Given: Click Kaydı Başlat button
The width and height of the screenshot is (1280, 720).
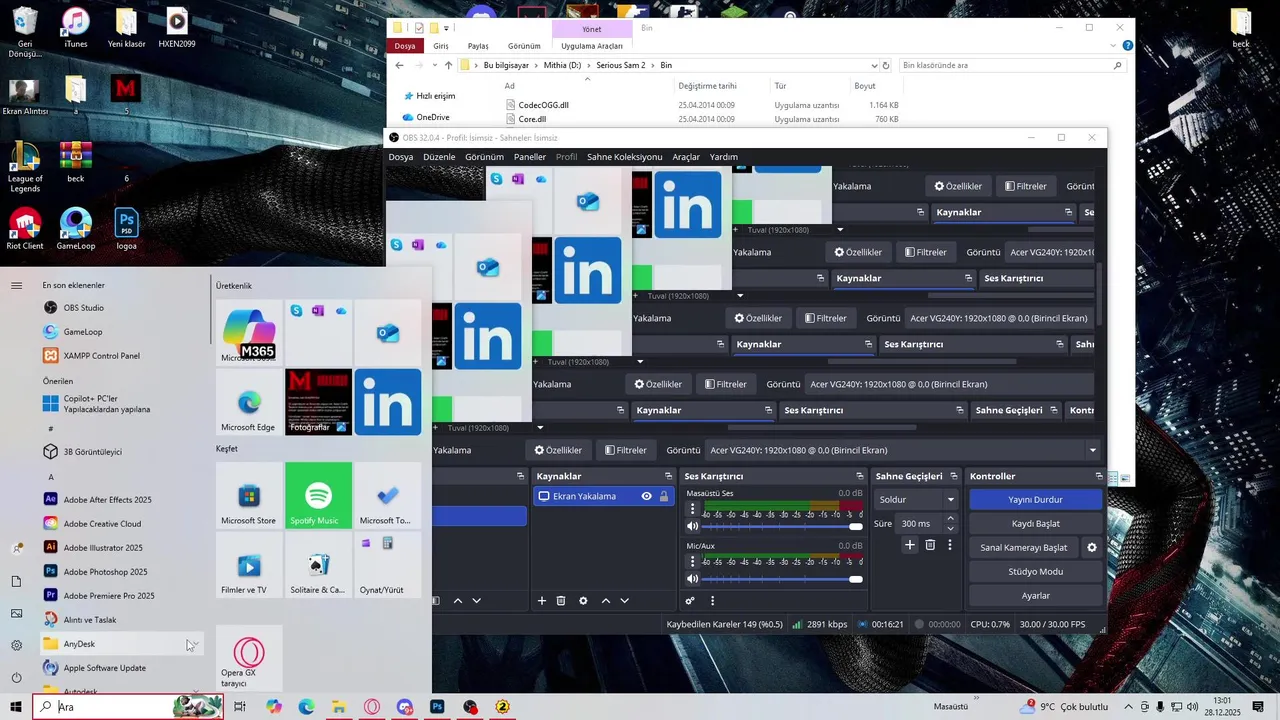Looking at the screenshot, I should click(1035, 524).
